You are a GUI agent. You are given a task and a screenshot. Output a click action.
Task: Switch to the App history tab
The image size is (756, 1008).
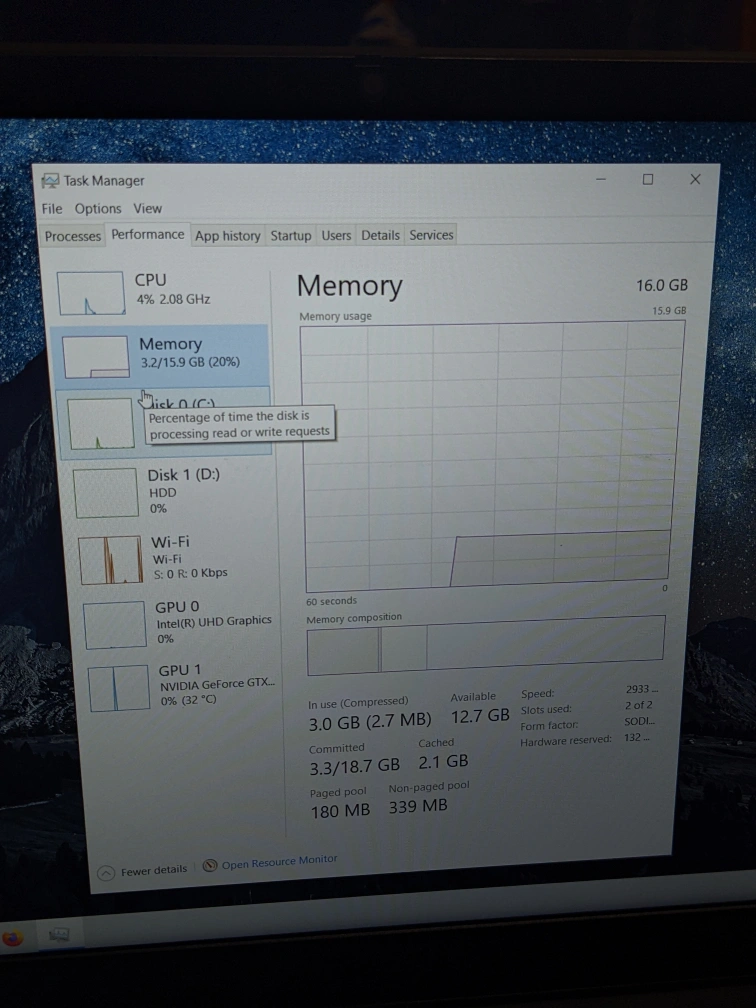[227, 236]
